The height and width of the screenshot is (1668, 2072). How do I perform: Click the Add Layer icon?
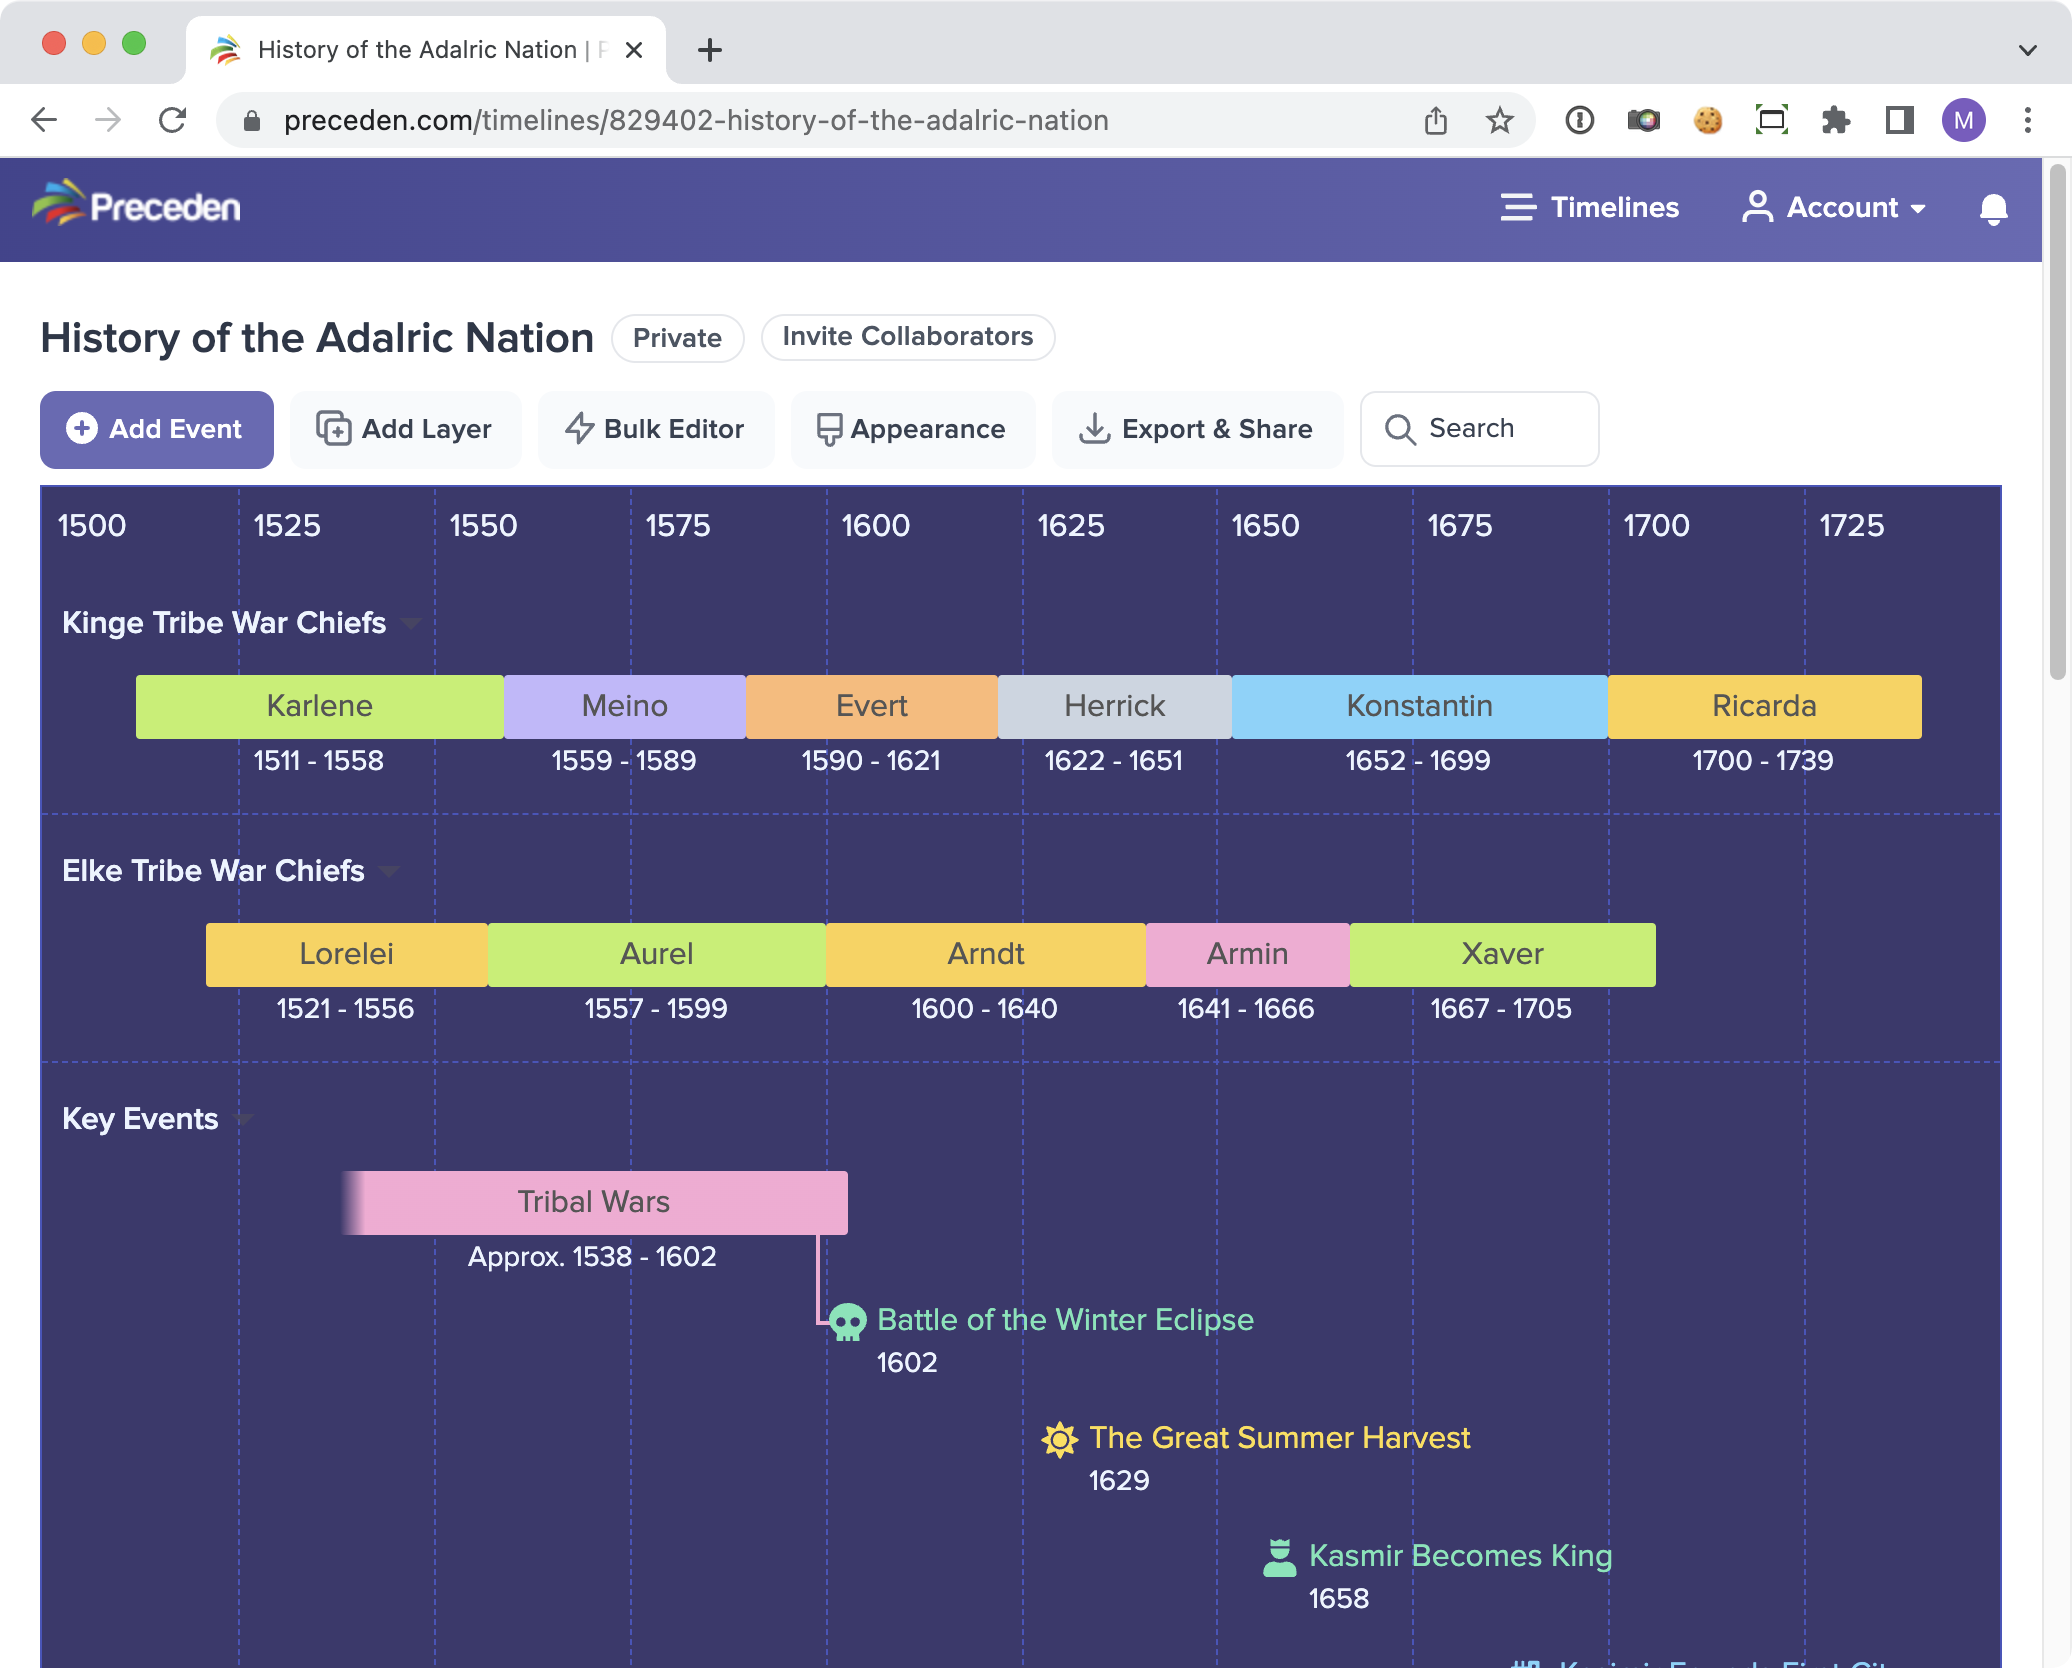pos(334,429)
